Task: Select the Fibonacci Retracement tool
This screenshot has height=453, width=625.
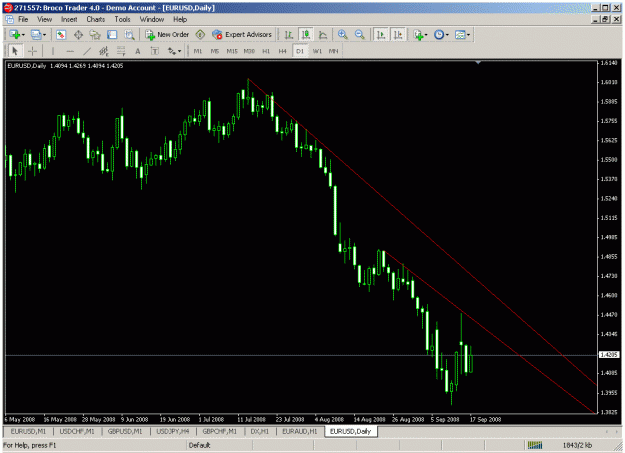Action: (x=121, y=51)
